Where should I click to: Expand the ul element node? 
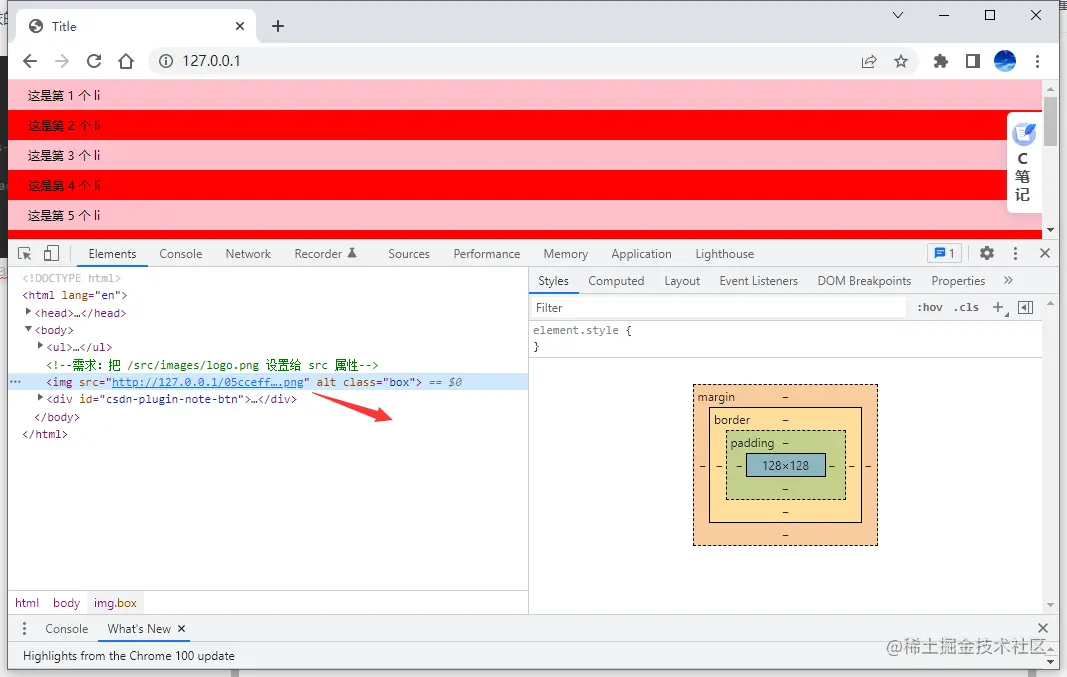[x=40, y=346]
